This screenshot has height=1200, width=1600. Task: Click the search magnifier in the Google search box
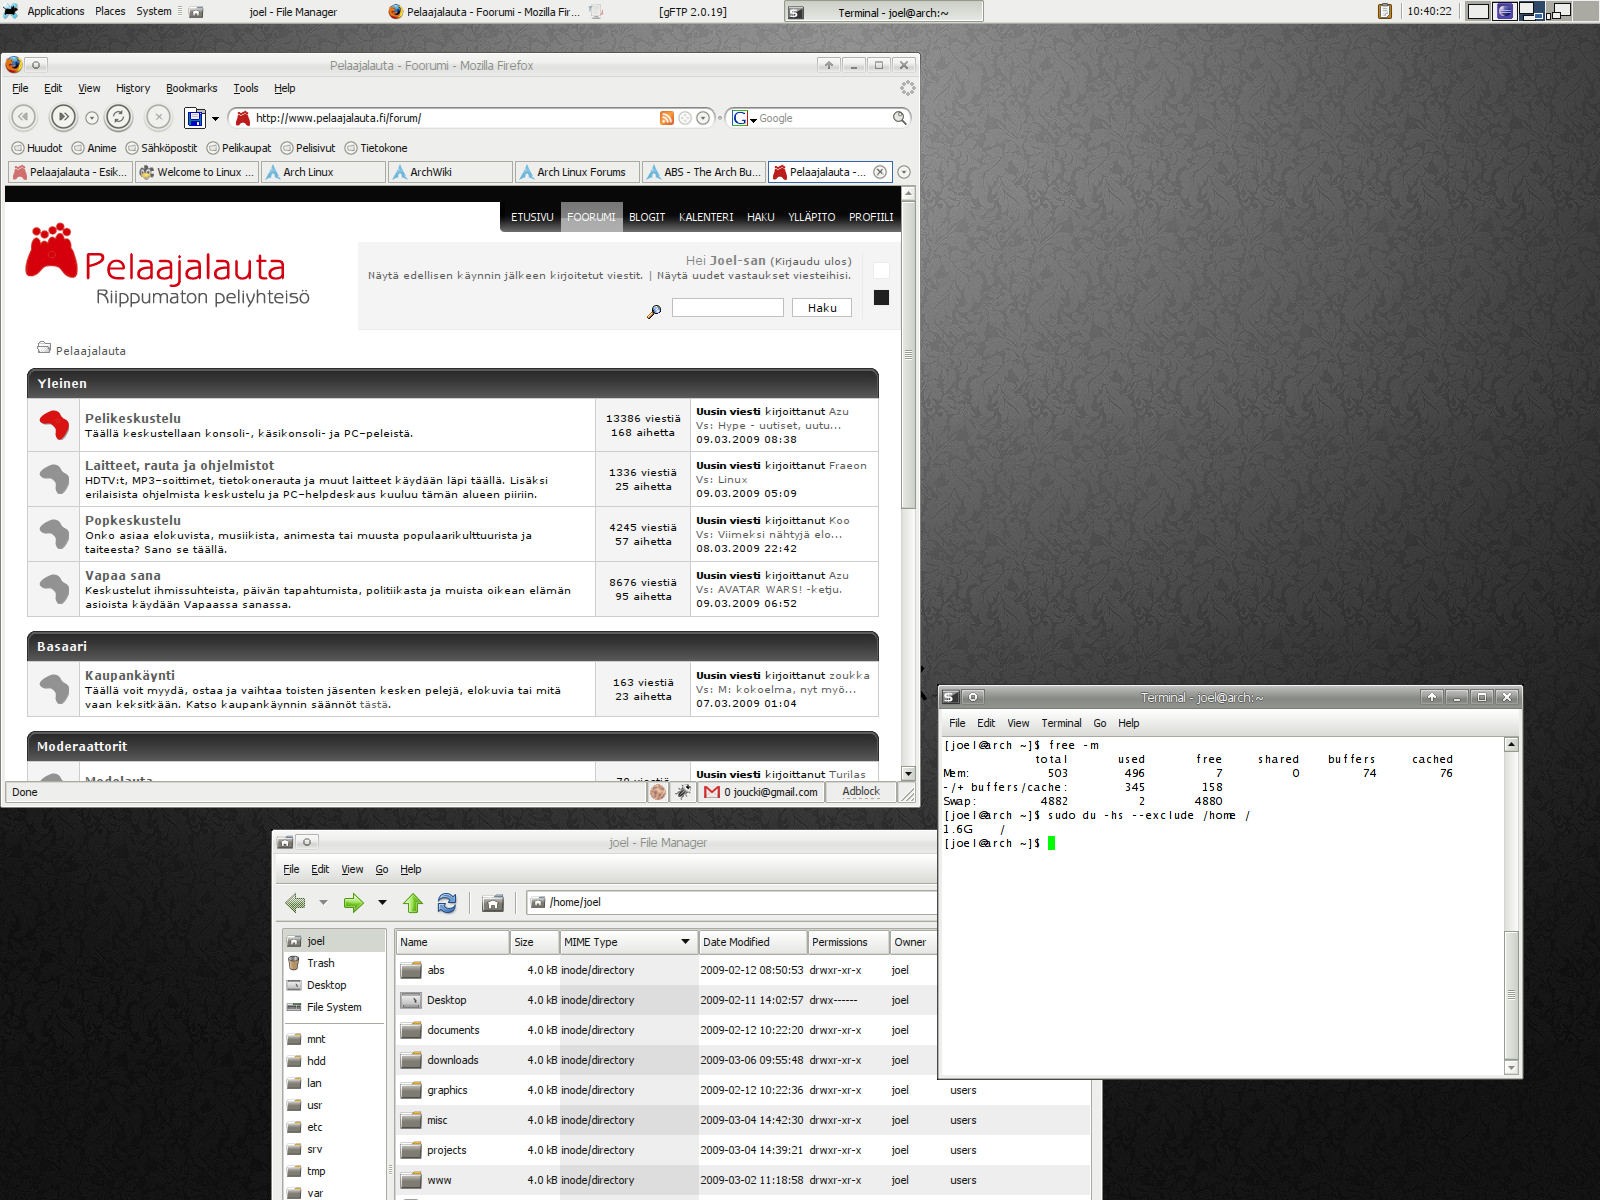click(x=899, y=118)
